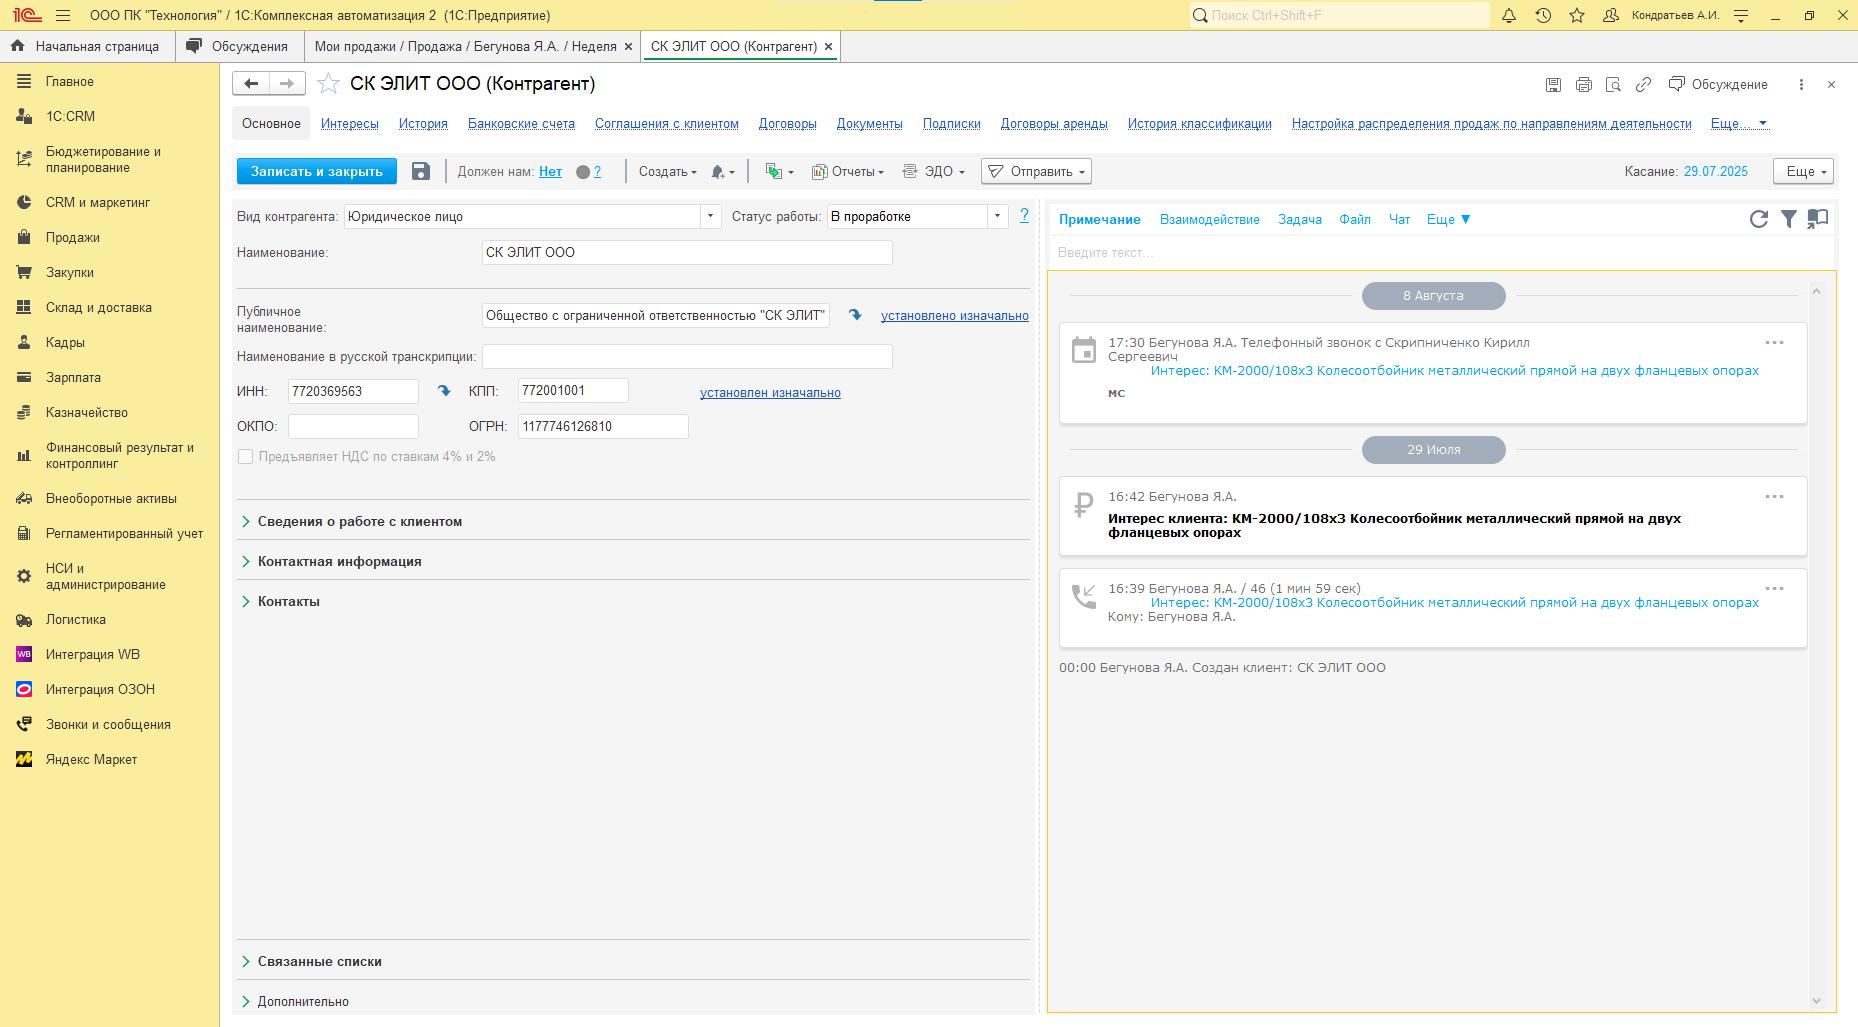Viewport: 1858px width, 1027px height.
Task: Click the Наименование в русской транскрипции field
Action: point(686,357)
